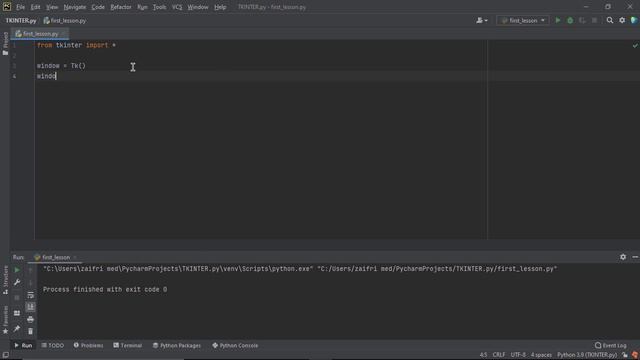This screenshot has height=360, width=640.
Task: Run first_lesson with the green play icon
Action: pyautogui.click(x=558, y=20)
